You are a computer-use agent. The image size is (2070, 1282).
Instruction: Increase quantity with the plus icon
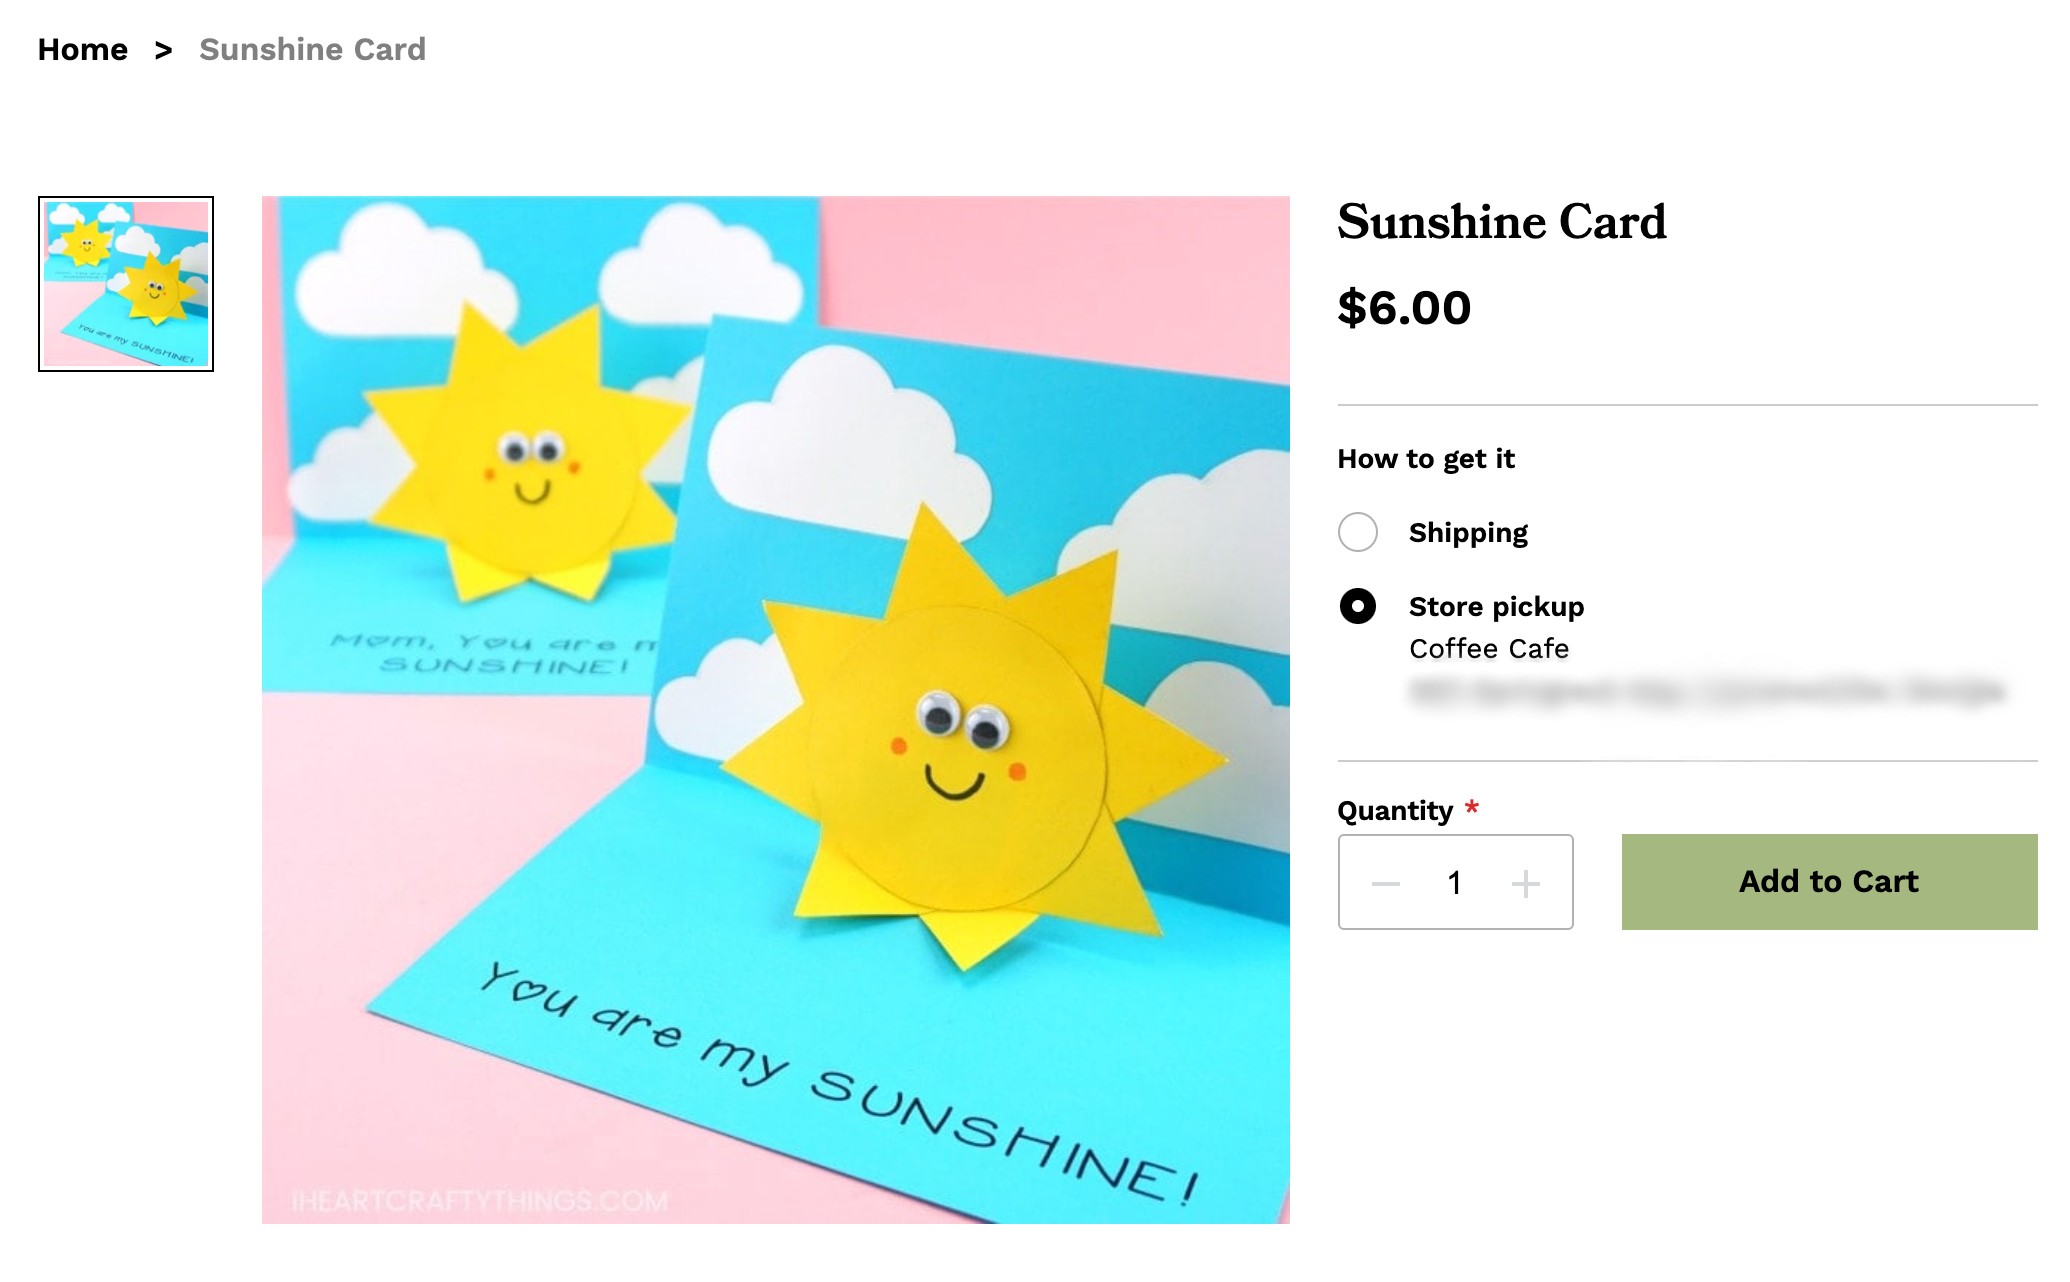click(x=1525, y=884)
